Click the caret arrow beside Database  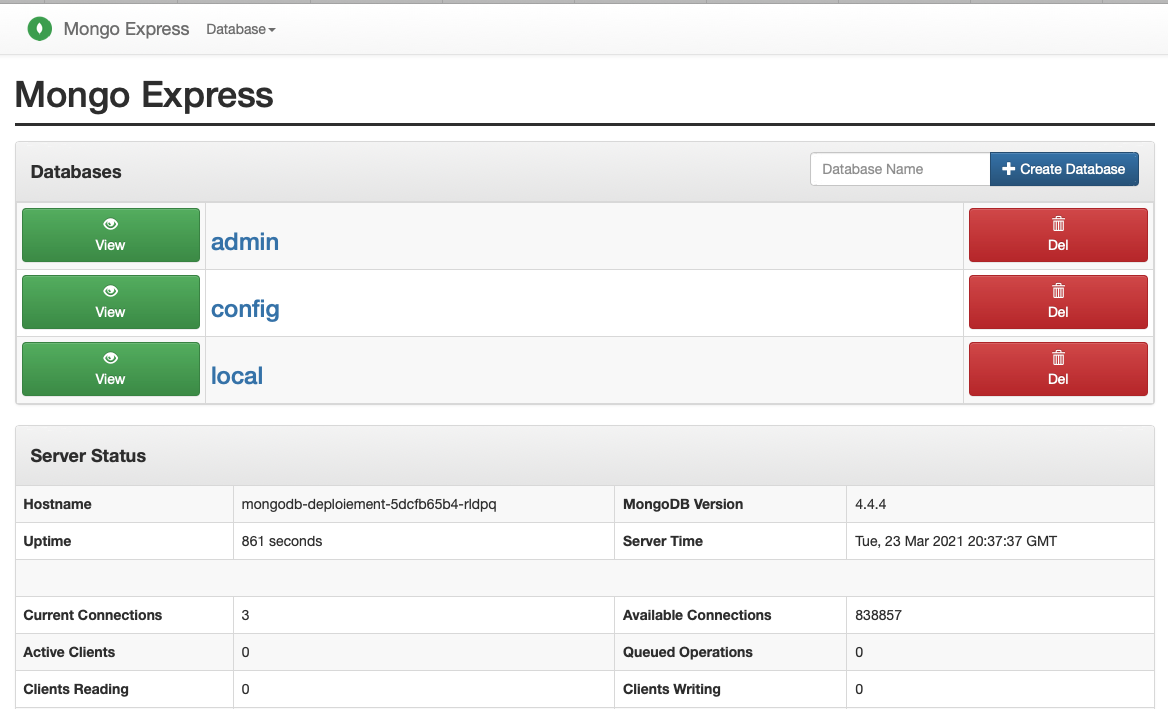272,30
